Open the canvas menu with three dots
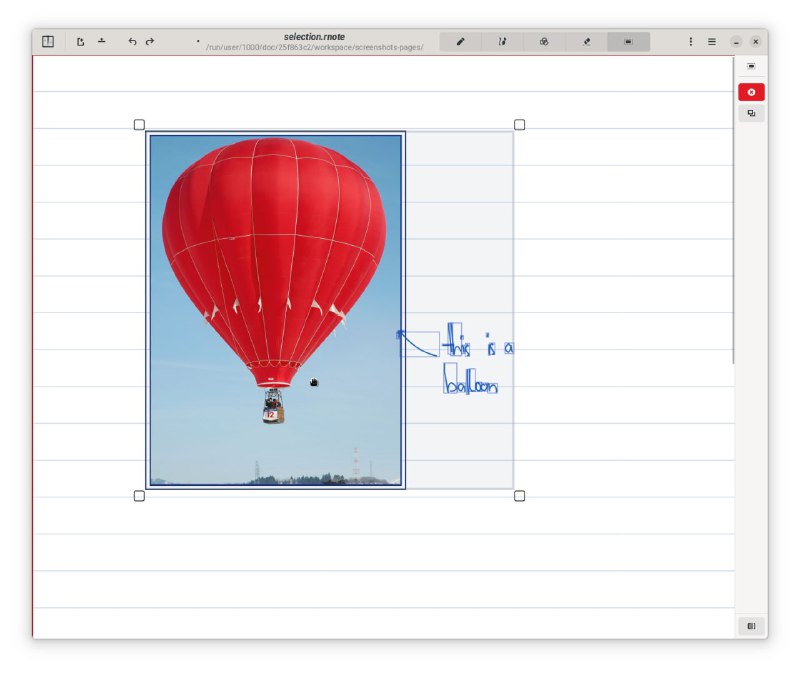 pyautogui.click(x=690, y=42)
